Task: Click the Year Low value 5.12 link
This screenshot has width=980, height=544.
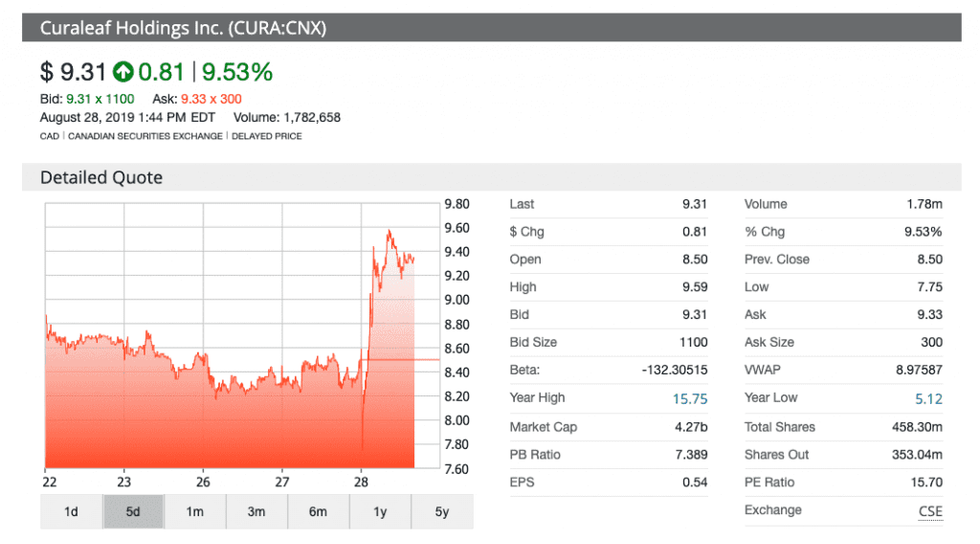Action: 928,398
